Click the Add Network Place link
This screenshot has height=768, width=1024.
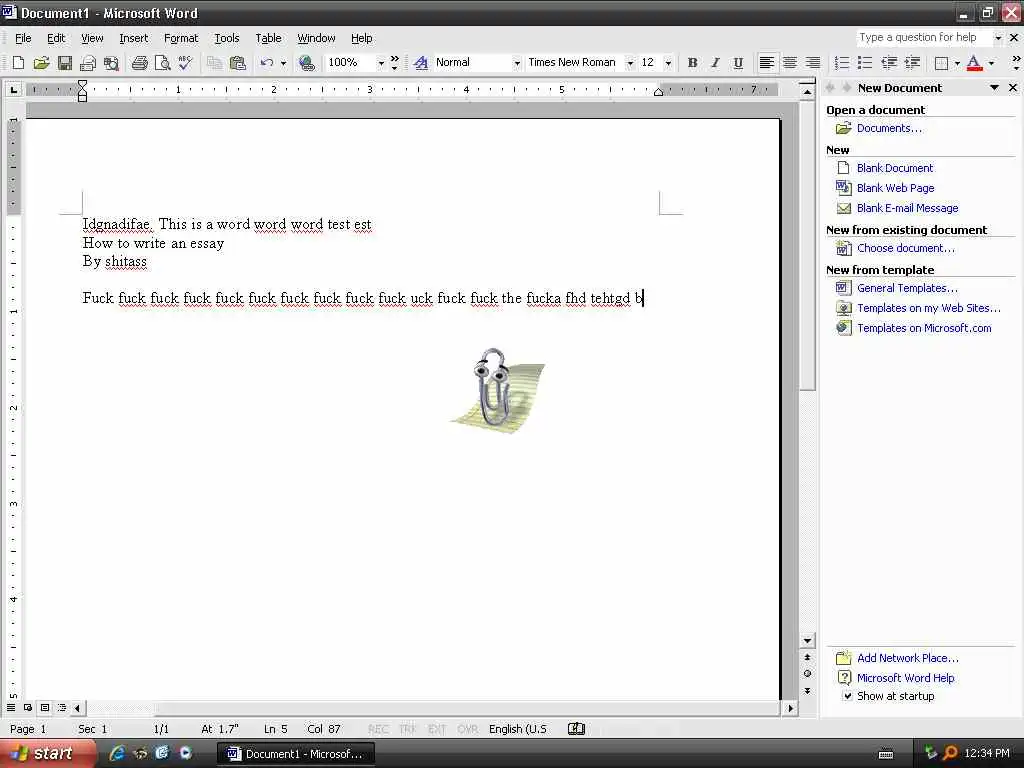coord(908,658)
